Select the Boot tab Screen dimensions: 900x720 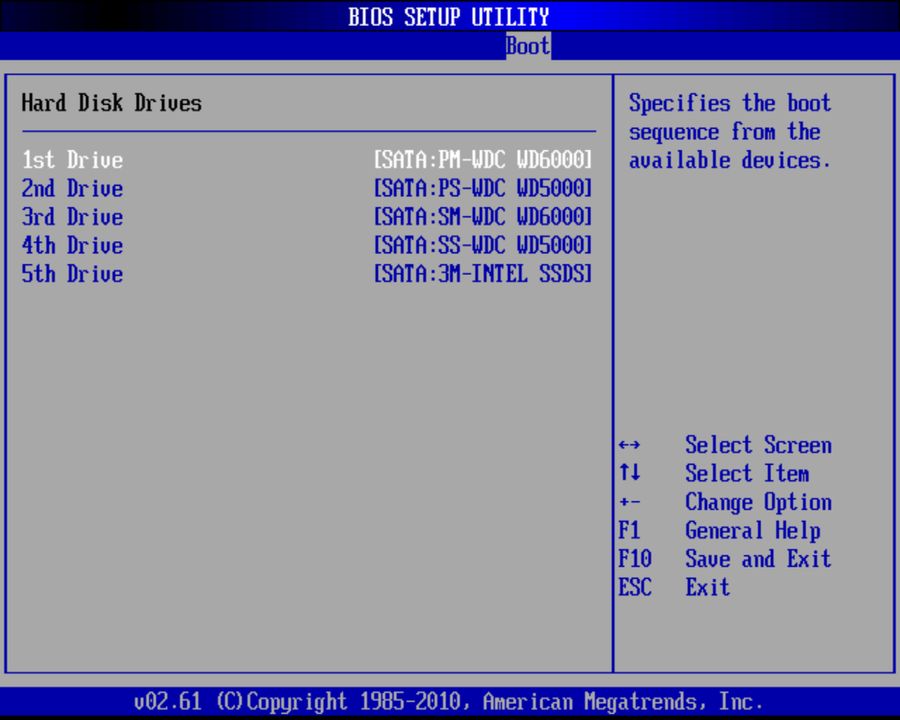527,45
